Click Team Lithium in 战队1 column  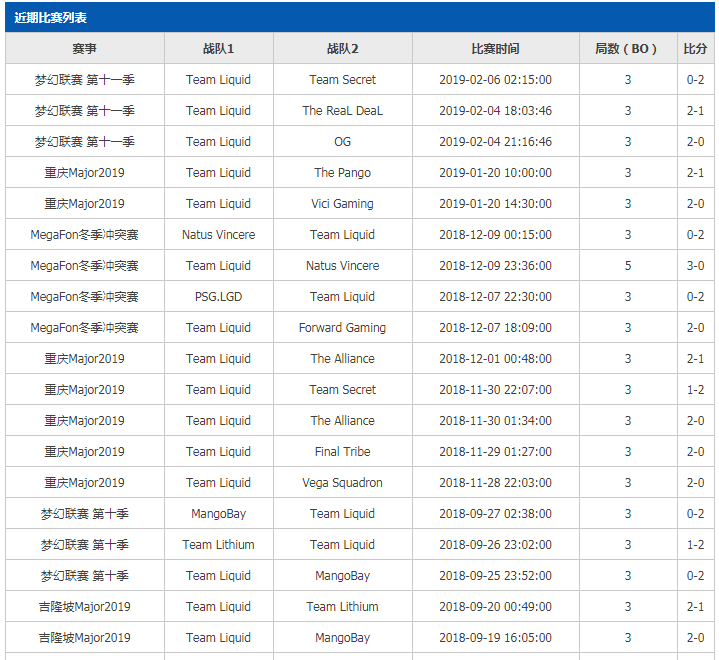pos(218,545)
